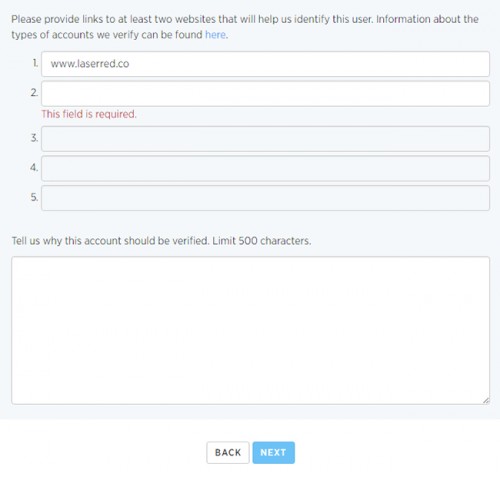Select the empty second website link field
This screenshot has width=500, height=480.
point(265,93)
